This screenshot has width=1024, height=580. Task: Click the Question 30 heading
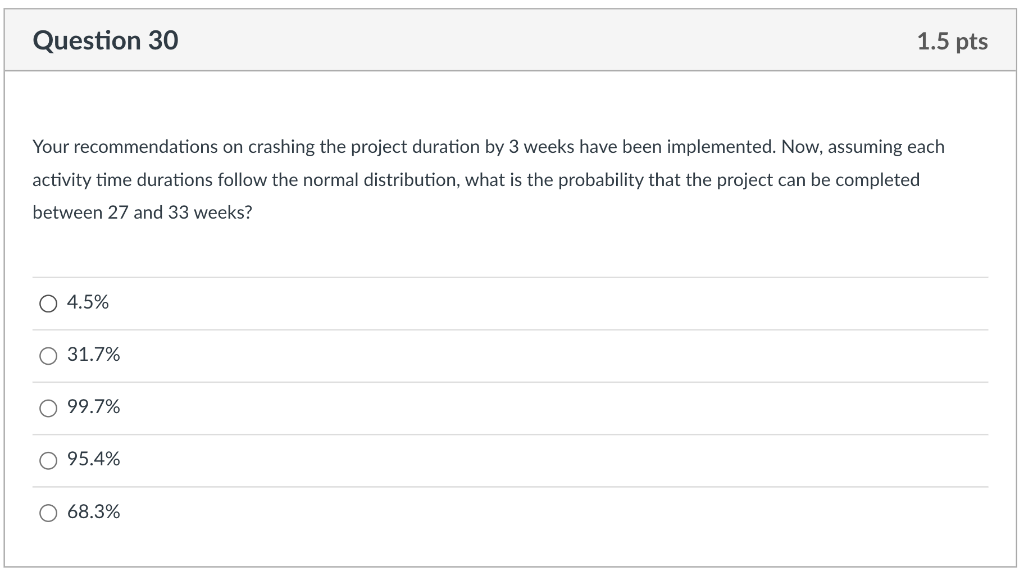click(105, 41)
